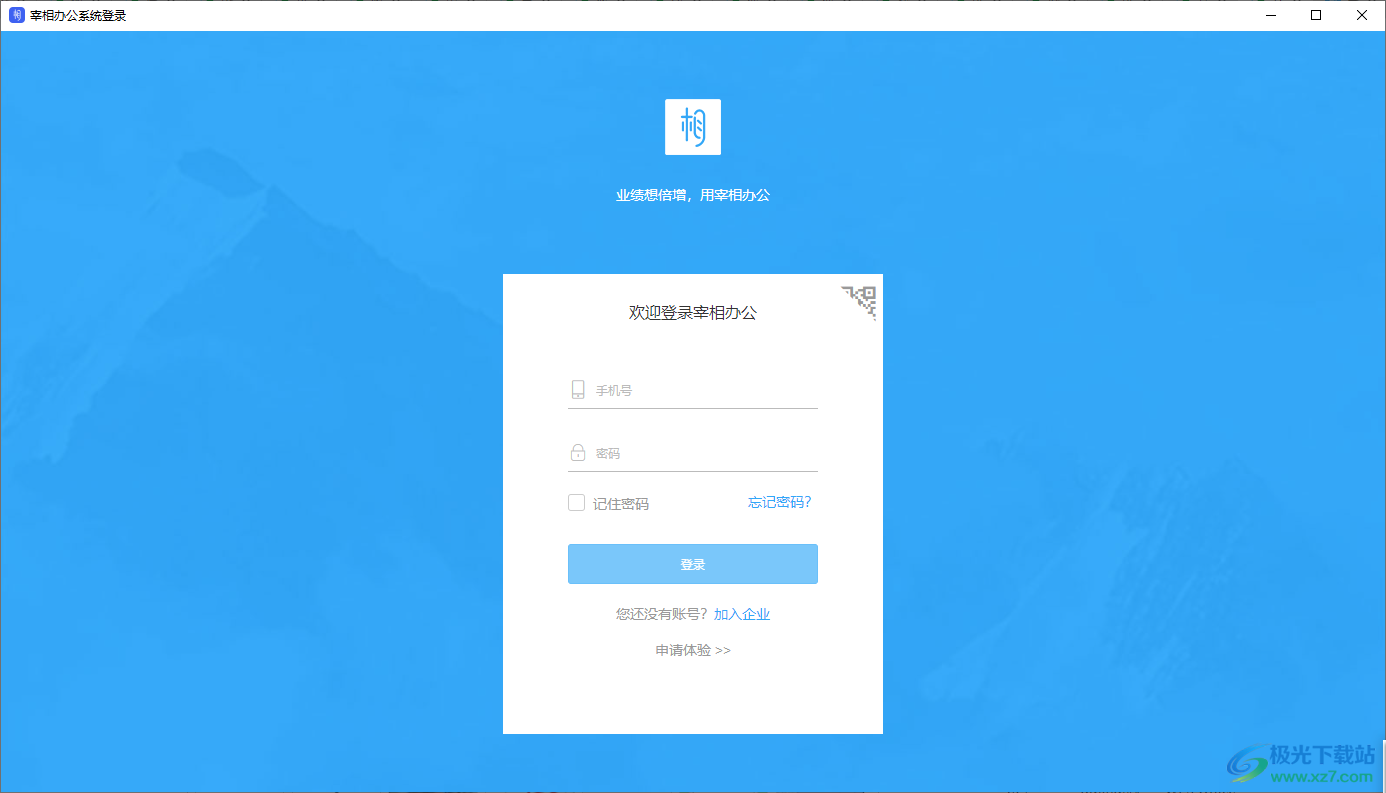This screenshot has height=793, width=1386.
Task: Enable the 记住密码 checkbox
Action: pos(576,503)
